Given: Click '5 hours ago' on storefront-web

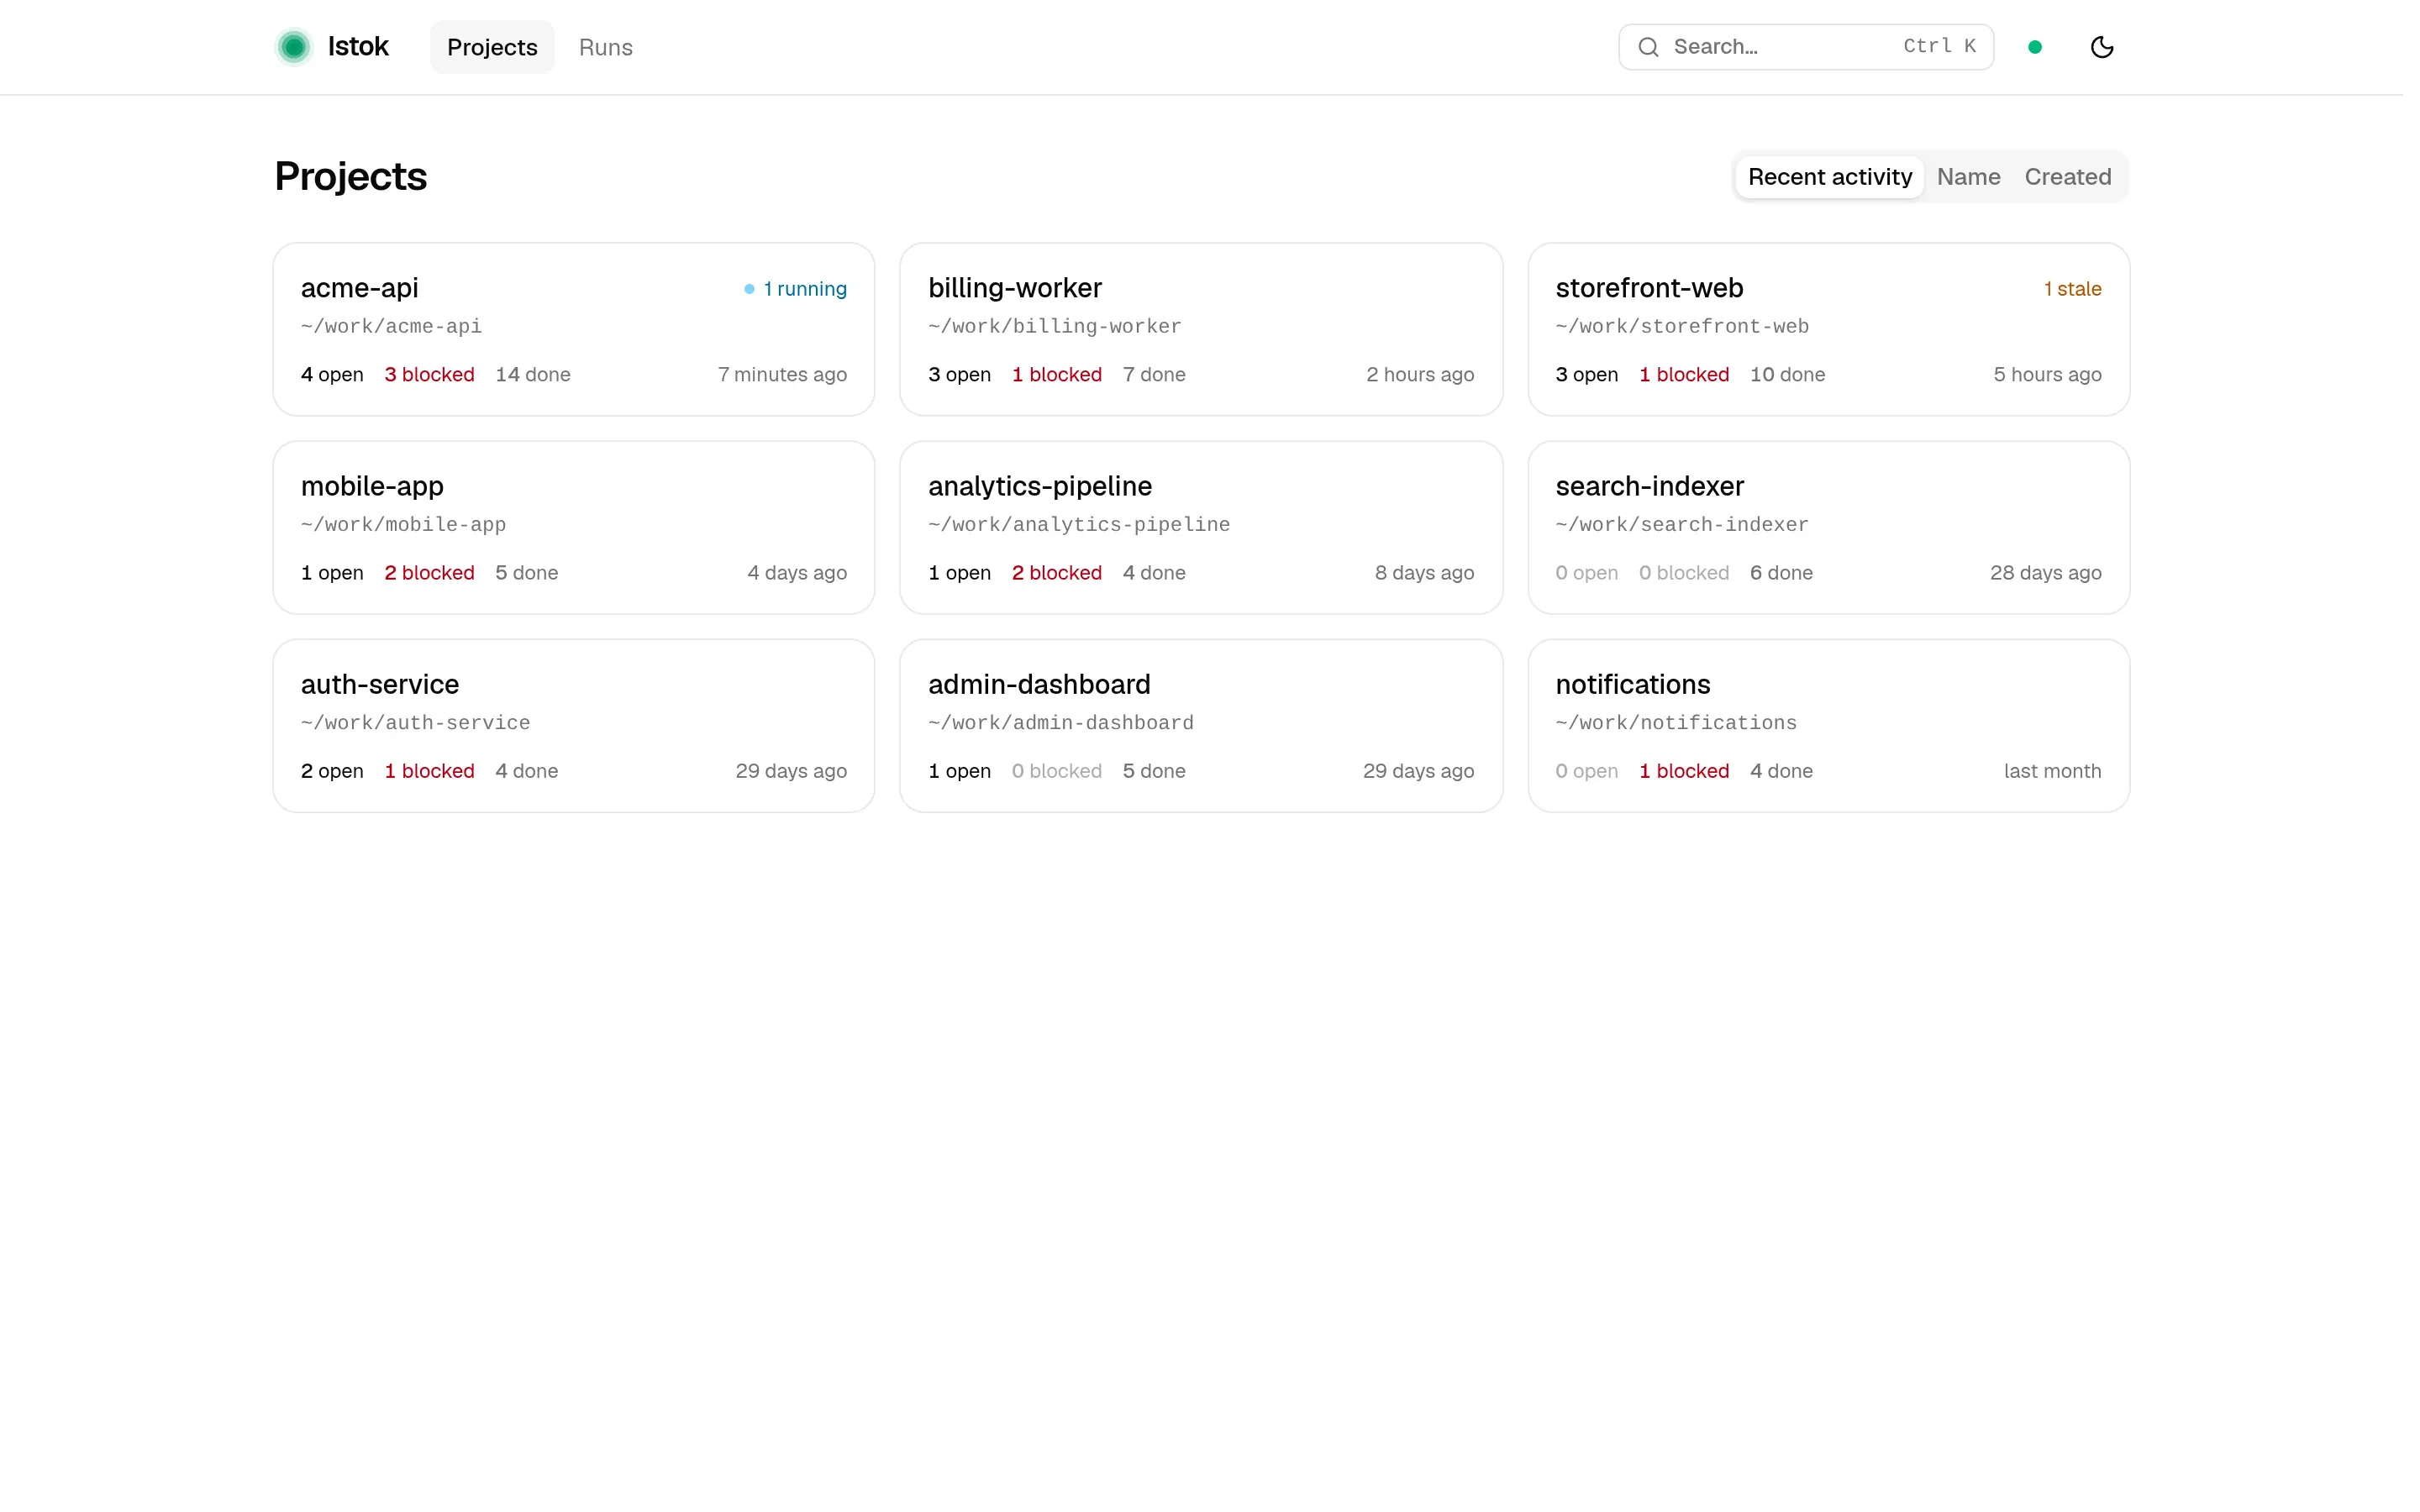Looking at the screenshot, I should [2047, 374].
